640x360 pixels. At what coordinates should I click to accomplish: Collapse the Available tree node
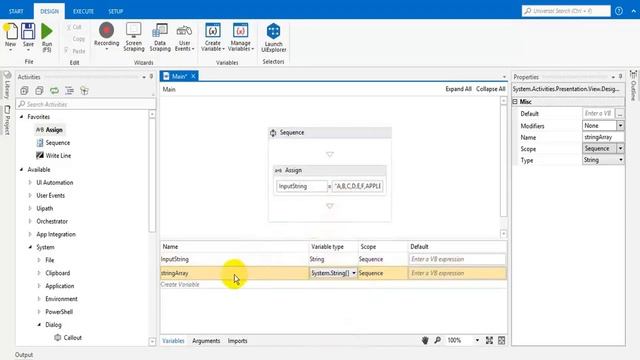[22, 169]
